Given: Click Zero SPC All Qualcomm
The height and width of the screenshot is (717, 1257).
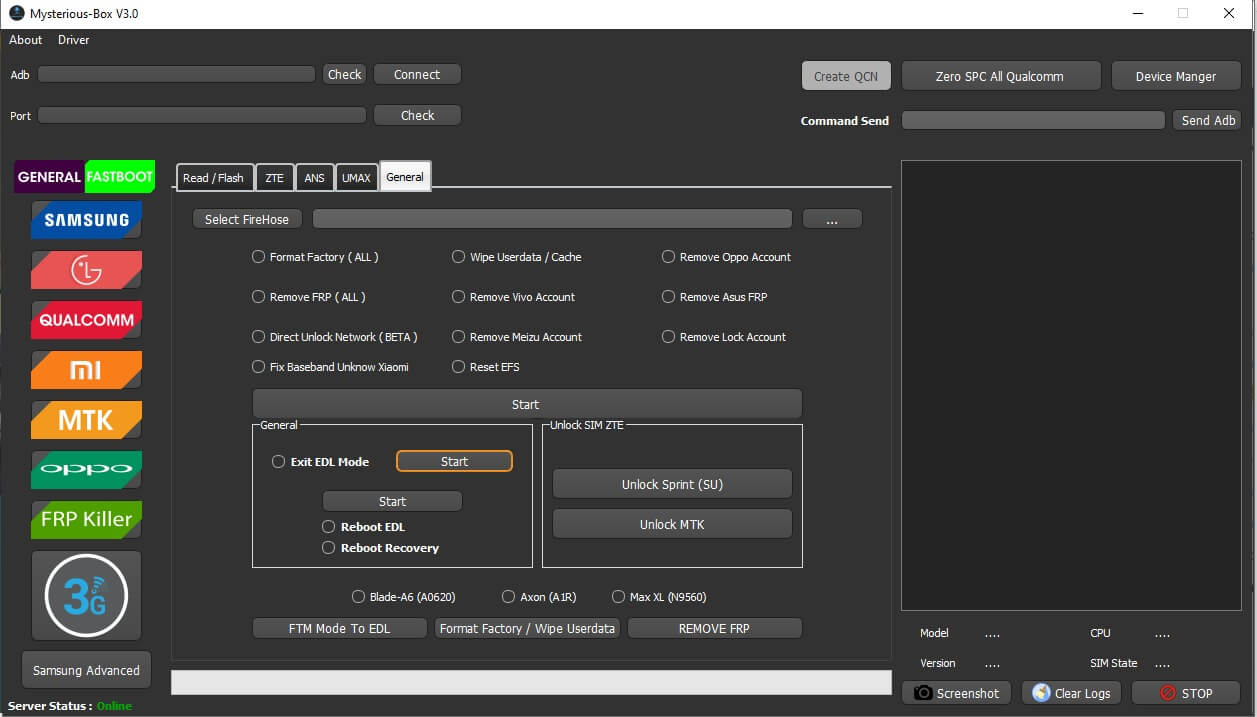Looking at the screenshot, I should pos(1000,75).
